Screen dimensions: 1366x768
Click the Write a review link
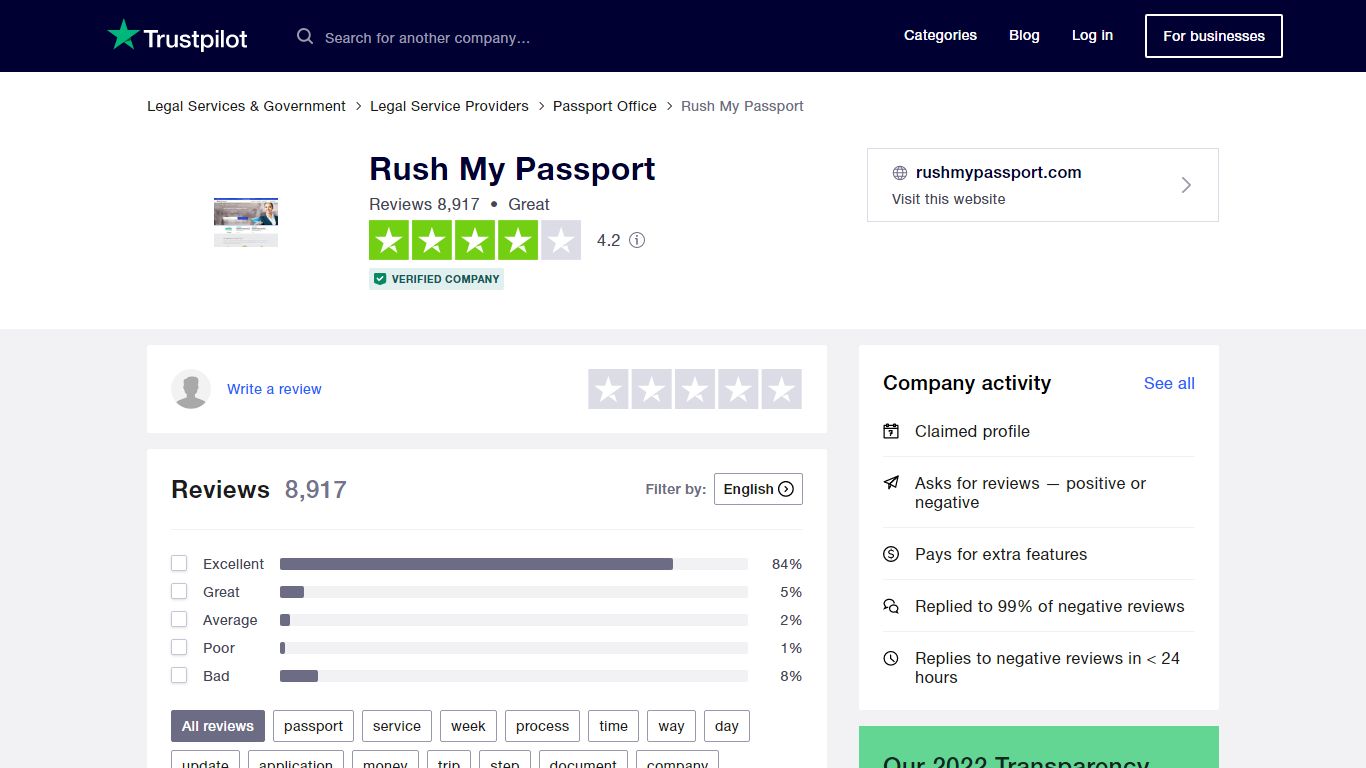click(x=274, y=389)
